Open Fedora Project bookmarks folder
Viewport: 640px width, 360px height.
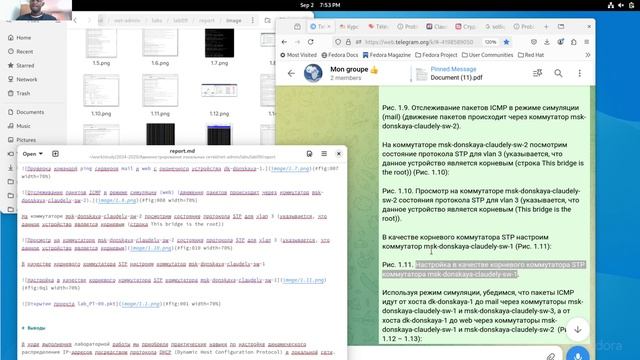coord(436,55)
